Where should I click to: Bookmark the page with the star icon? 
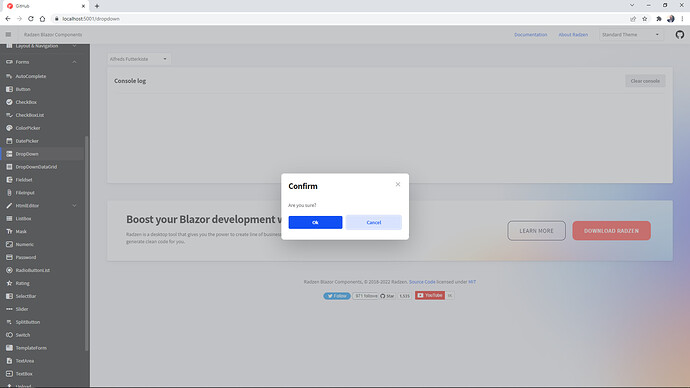click(x=645, y=19)
